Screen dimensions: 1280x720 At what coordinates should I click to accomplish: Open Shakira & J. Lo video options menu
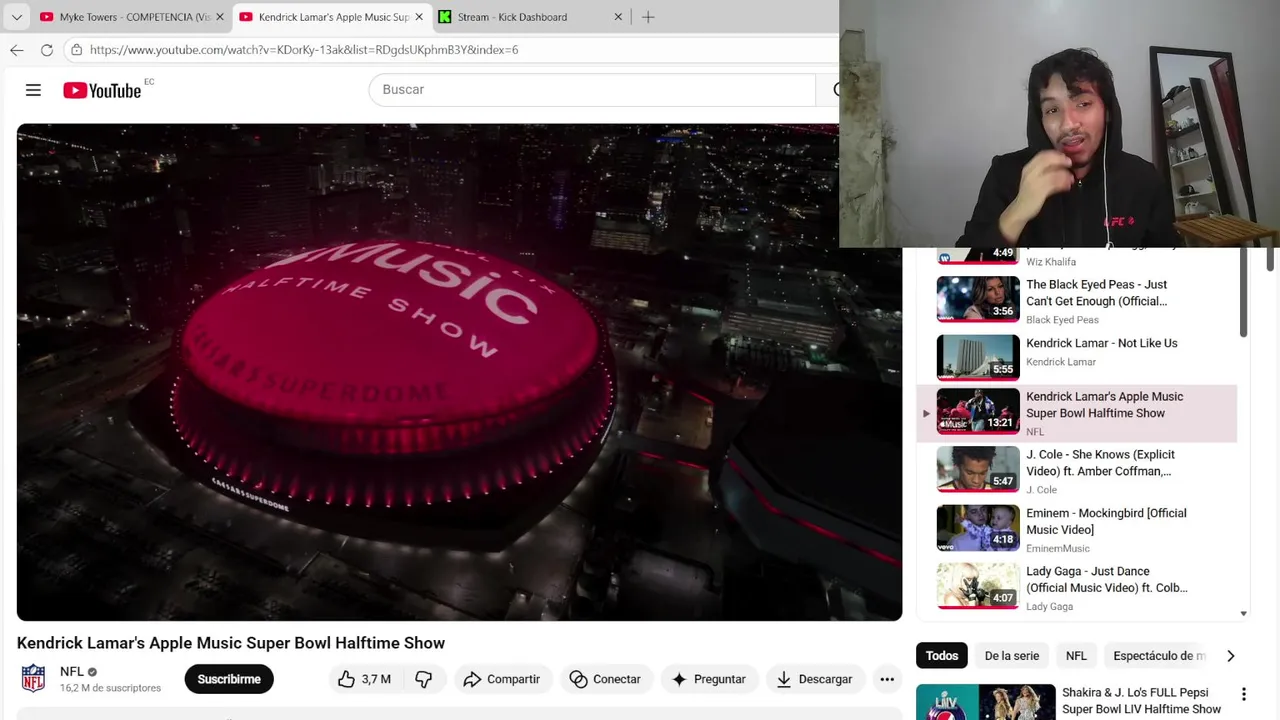pos(1244,694)
